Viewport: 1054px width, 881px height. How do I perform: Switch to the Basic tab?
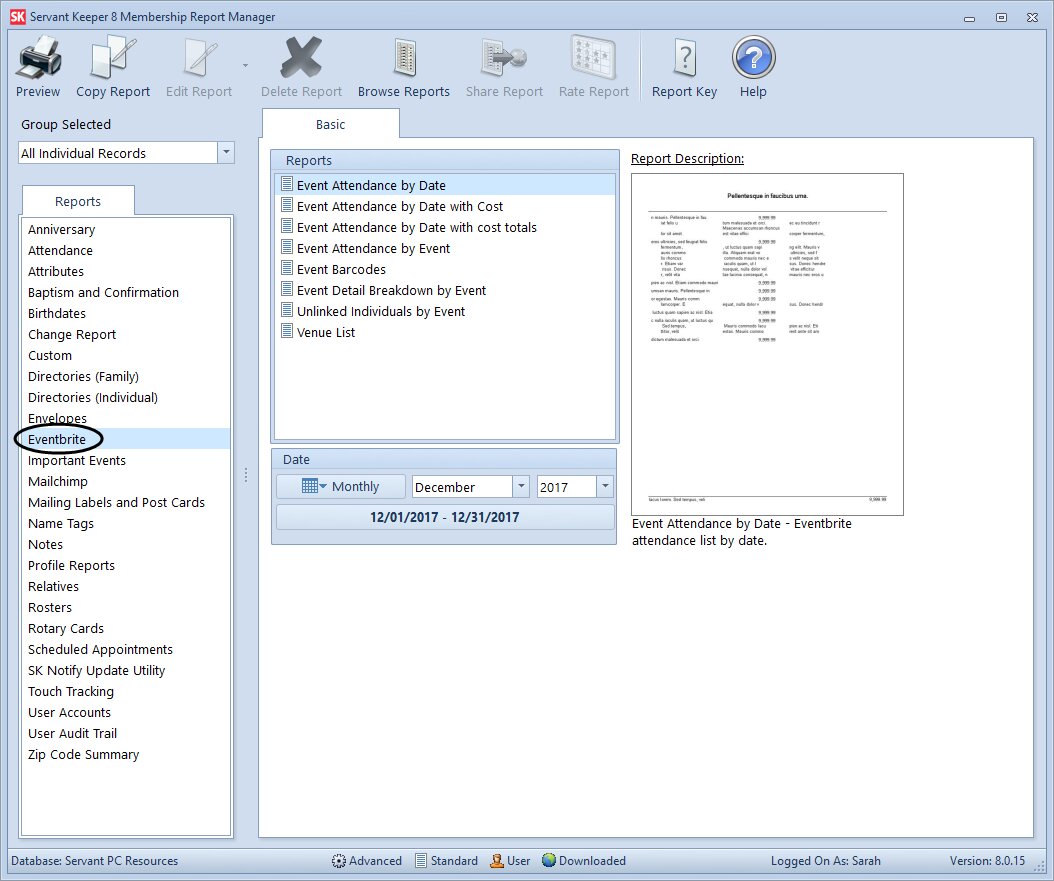tap(330, 124)
